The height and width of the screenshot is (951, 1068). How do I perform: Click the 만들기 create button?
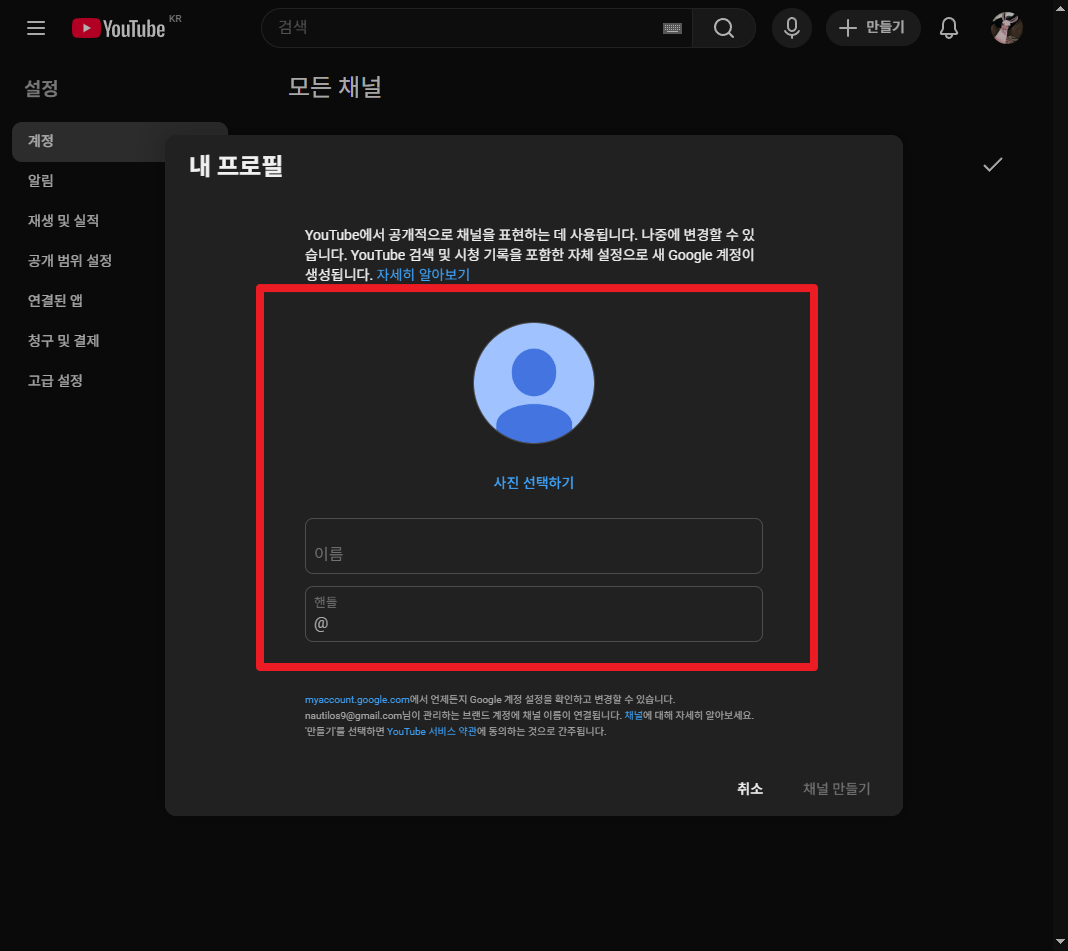click(873, 28)
